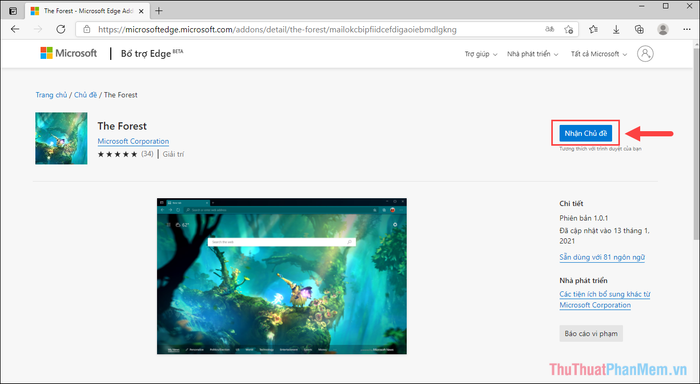Add this page to favorites
This screenshot has height=384, width=700.
[x=568, y=29]
